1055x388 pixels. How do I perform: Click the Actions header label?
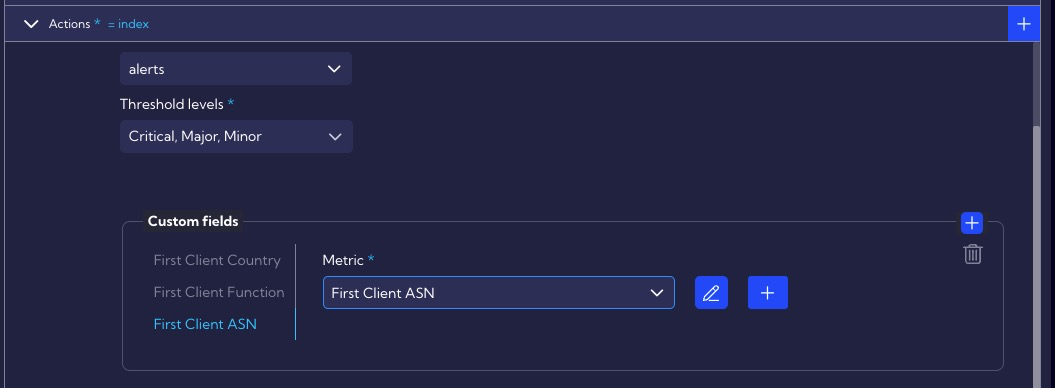point(69,24)
